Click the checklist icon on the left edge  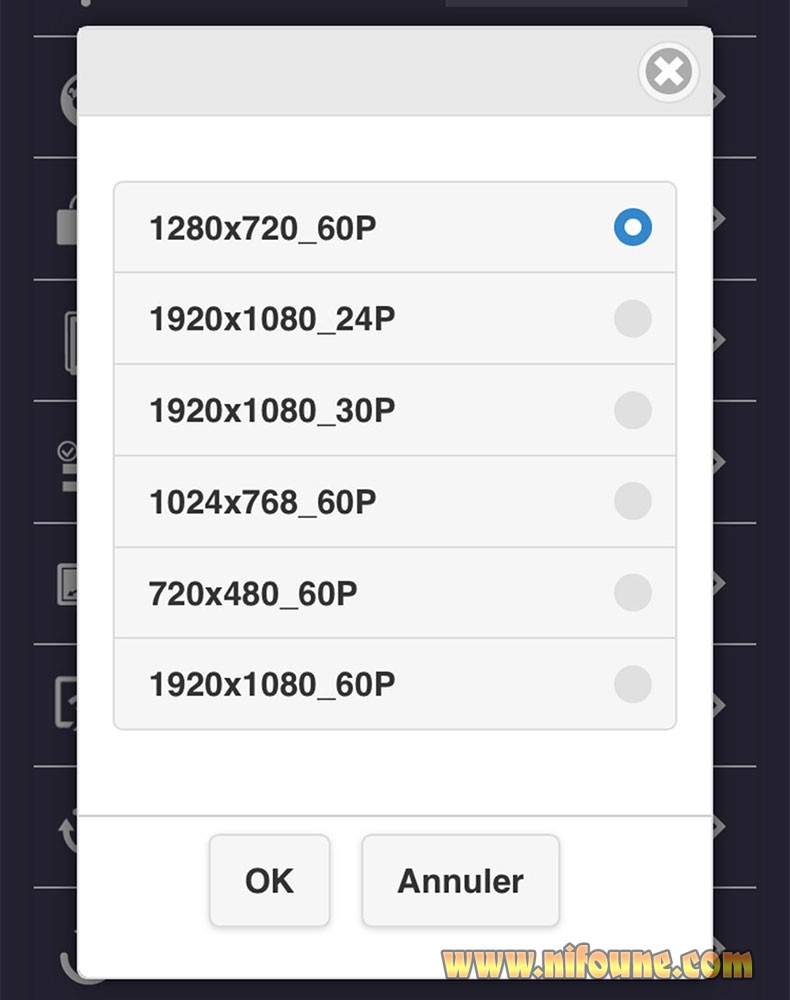coord(68,466)
